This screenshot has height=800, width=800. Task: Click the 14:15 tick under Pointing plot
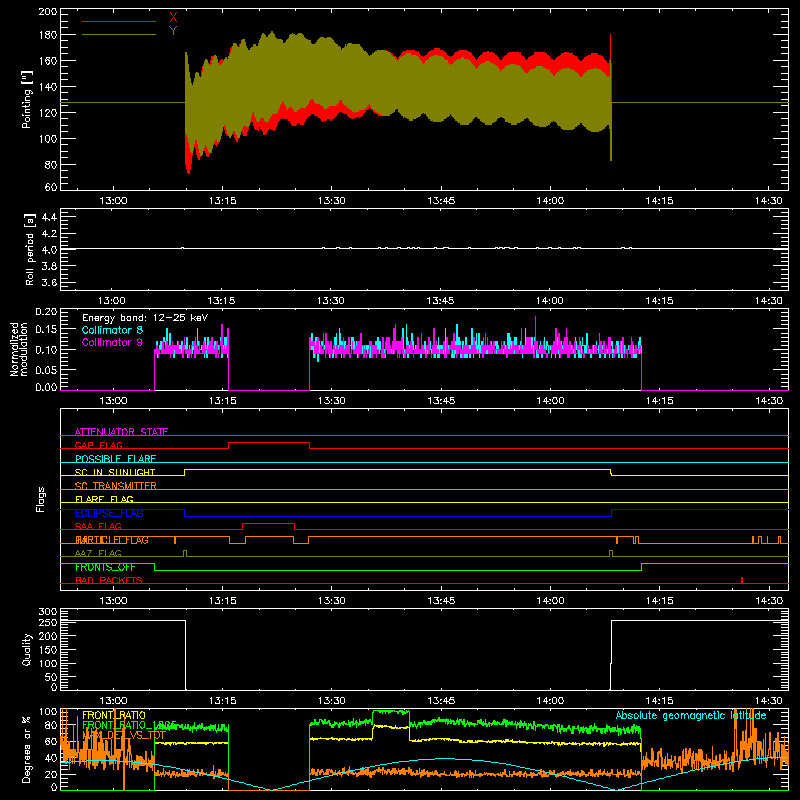click(x=659, y=201)
